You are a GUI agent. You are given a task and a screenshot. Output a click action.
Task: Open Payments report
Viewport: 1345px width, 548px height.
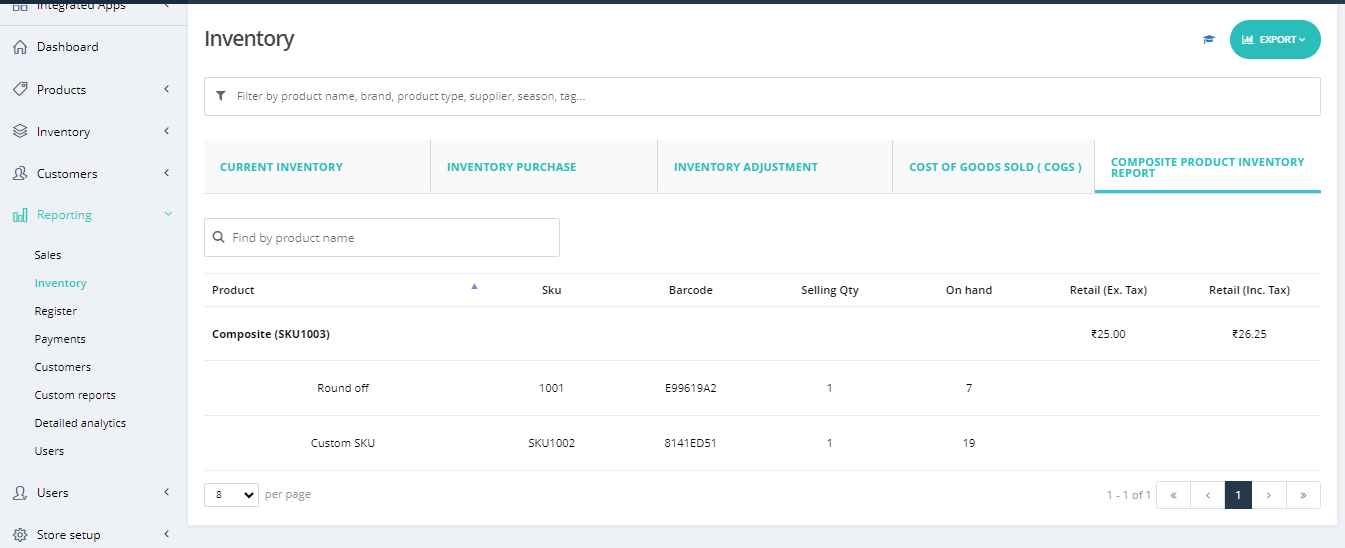point(60,339)
